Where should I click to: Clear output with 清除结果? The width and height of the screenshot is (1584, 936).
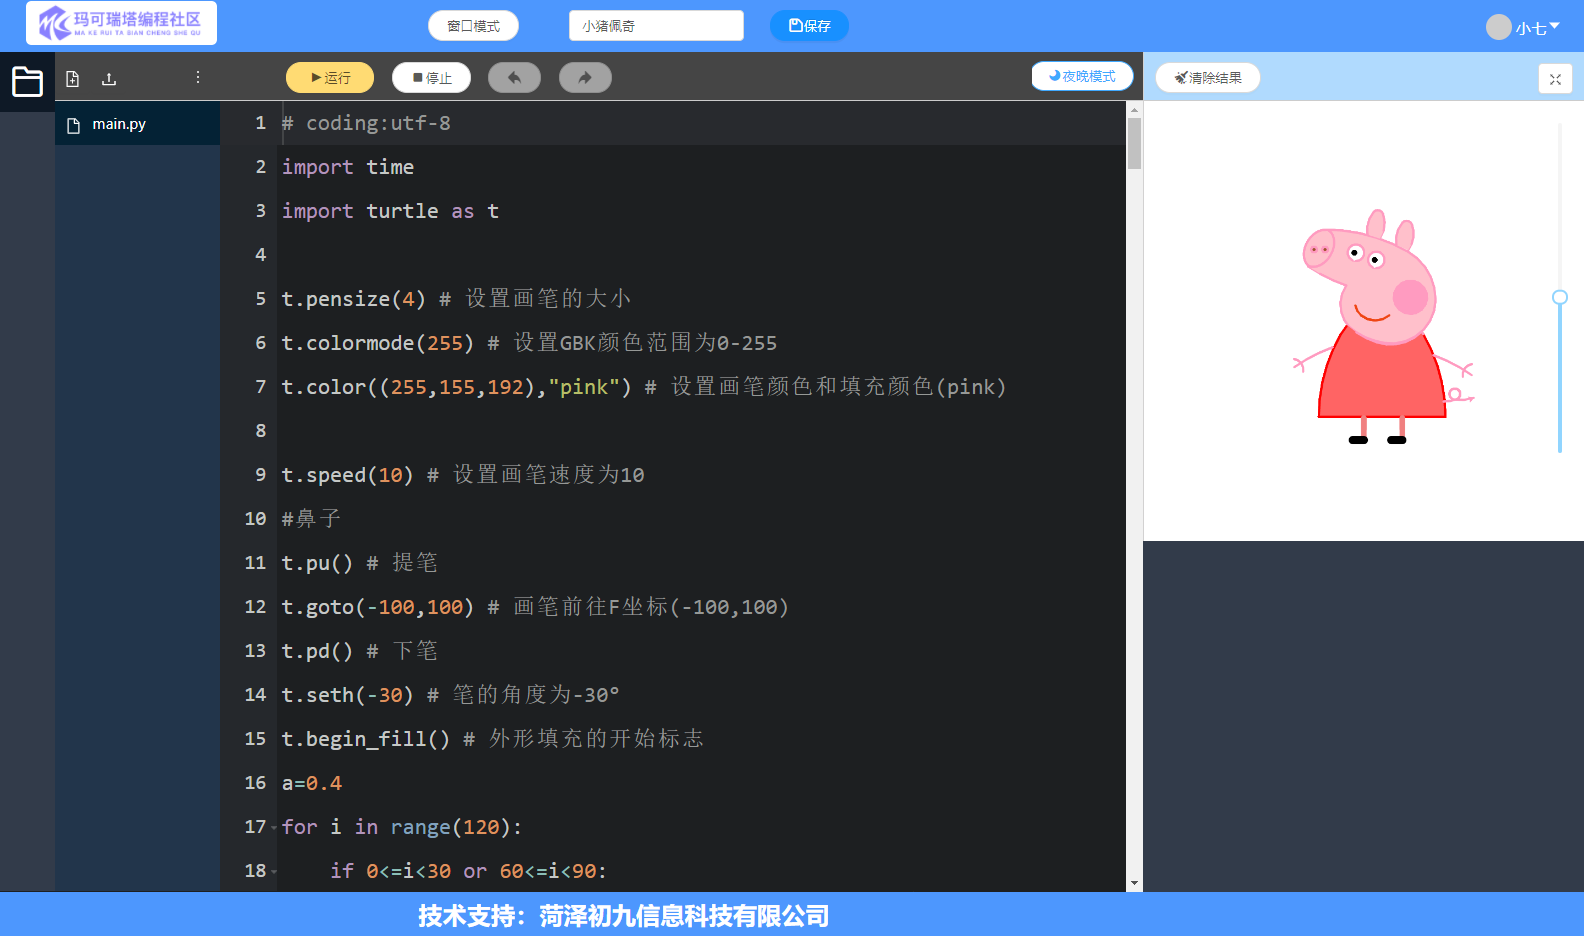(x=1208, y=77)
